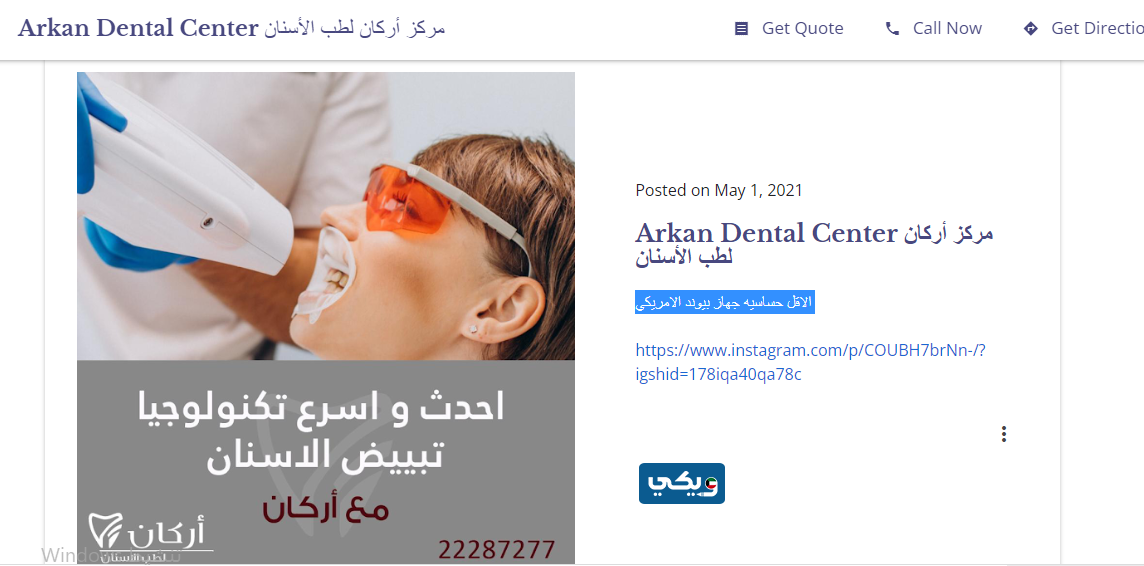The width and height of the screenshot is (1144, 566).
Task: Click the highlighted Arabic description text
Action: point(724,302)
